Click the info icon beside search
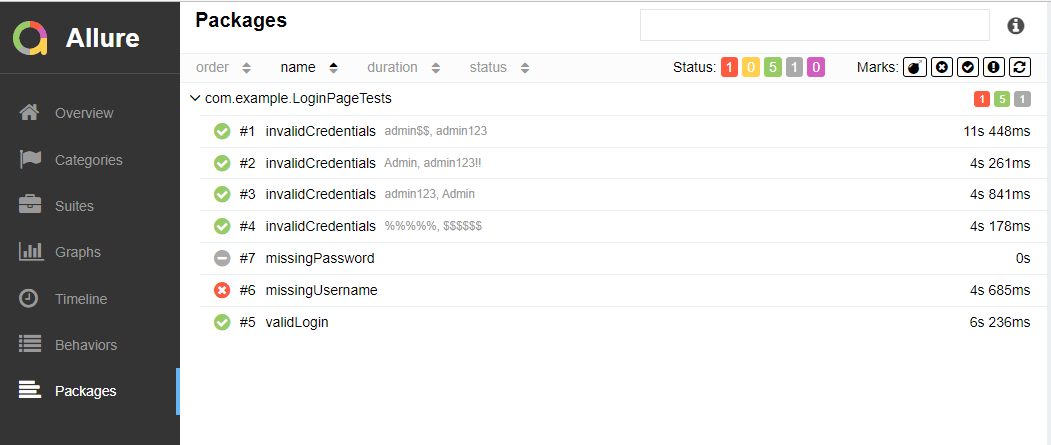This screenshot has width=1051, height=445. (x=1016, y=26)
